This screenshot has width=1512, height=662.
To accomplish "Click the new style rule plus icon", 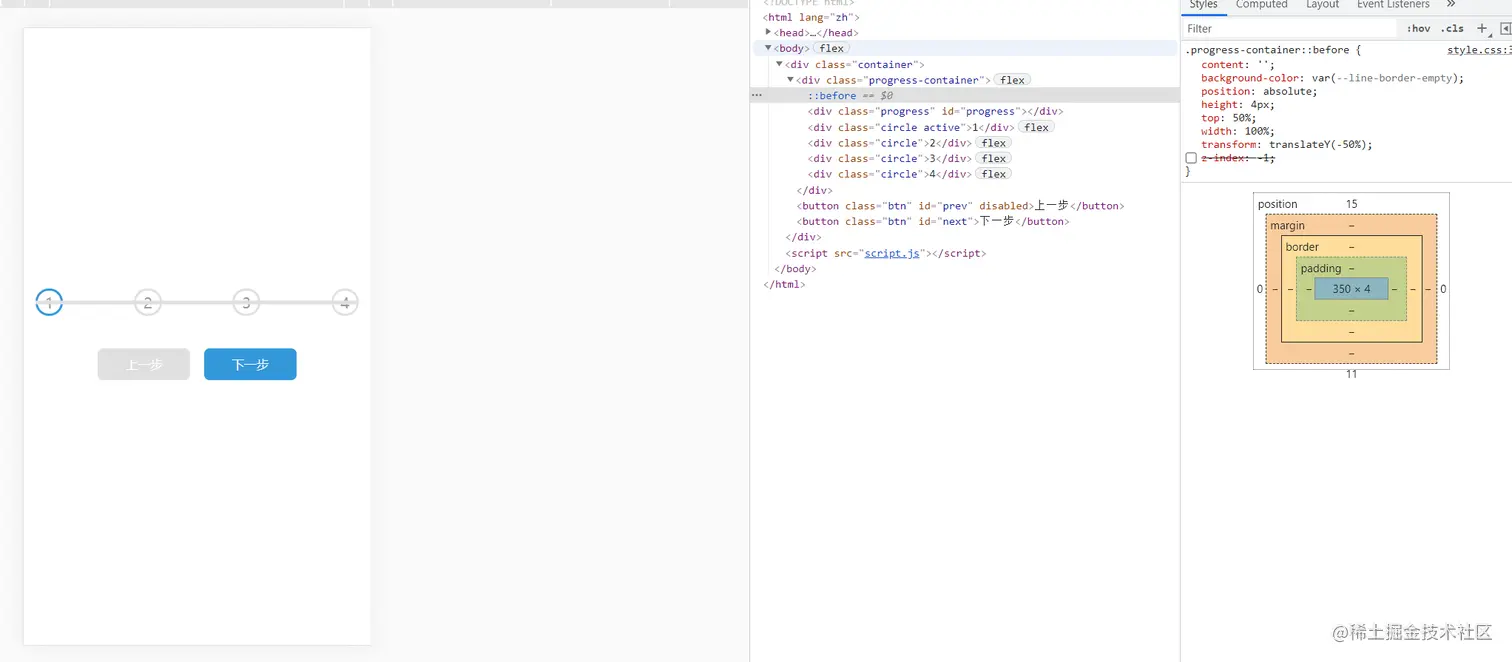I will click(x=1483, y=29).
